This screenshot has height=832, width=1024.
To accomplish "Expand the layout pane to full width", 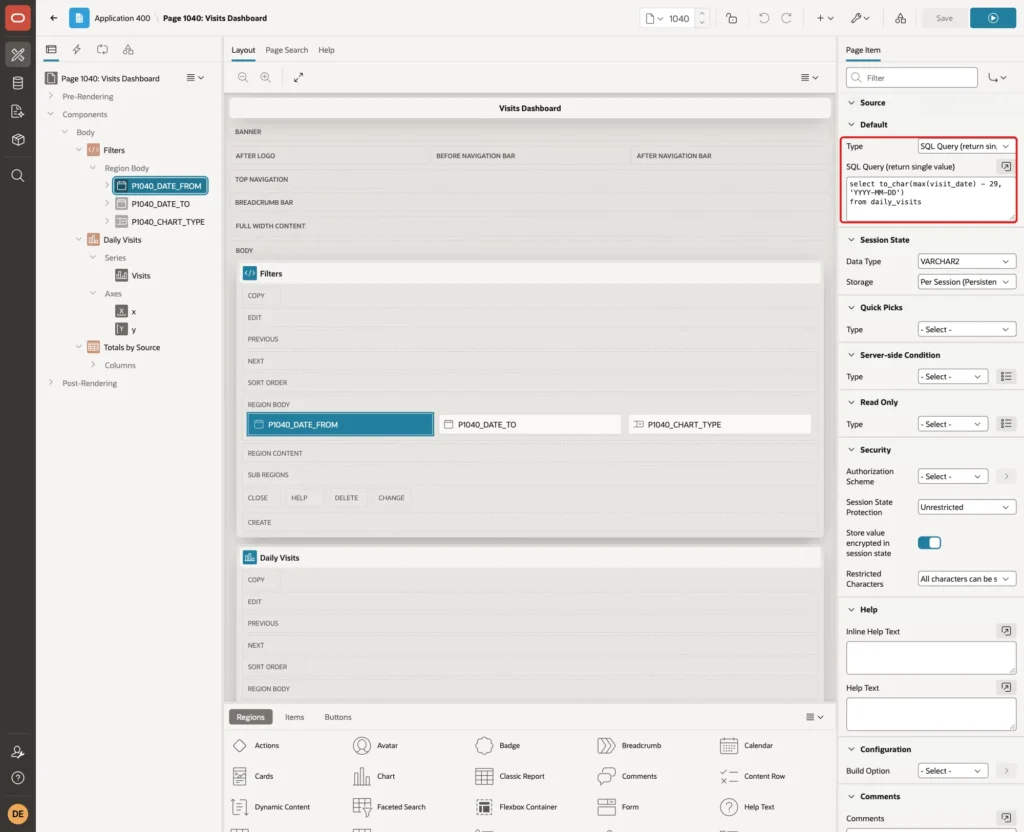I will pos(298,77).
